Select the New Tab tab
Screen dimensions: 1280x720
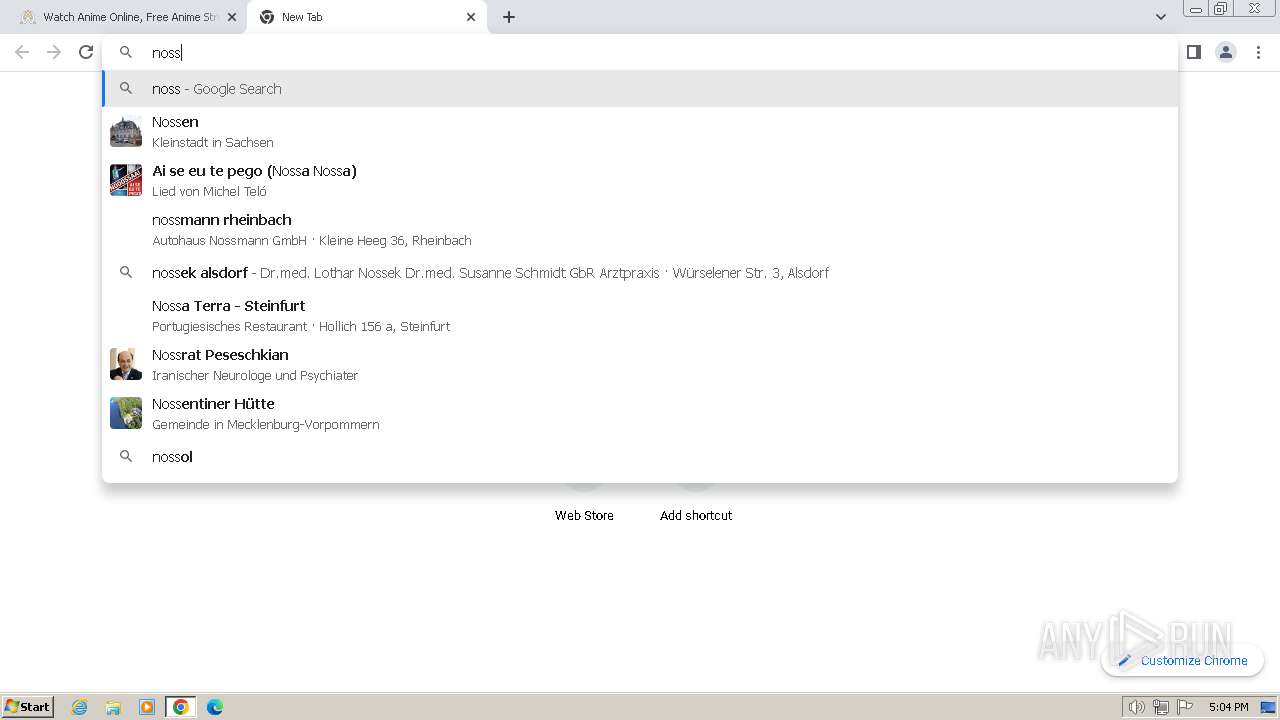pos(367,17)
